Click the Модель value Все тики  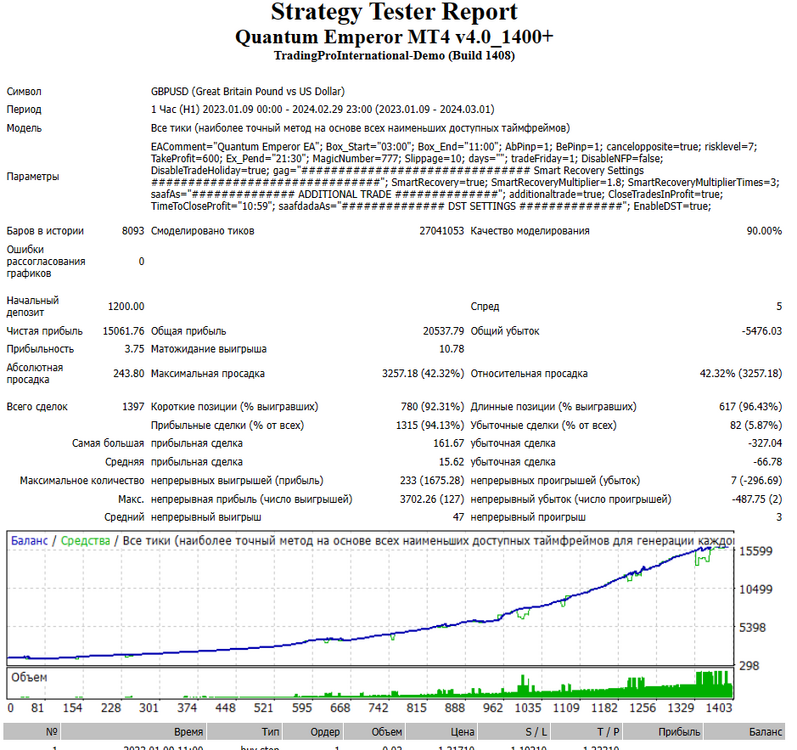360,128
